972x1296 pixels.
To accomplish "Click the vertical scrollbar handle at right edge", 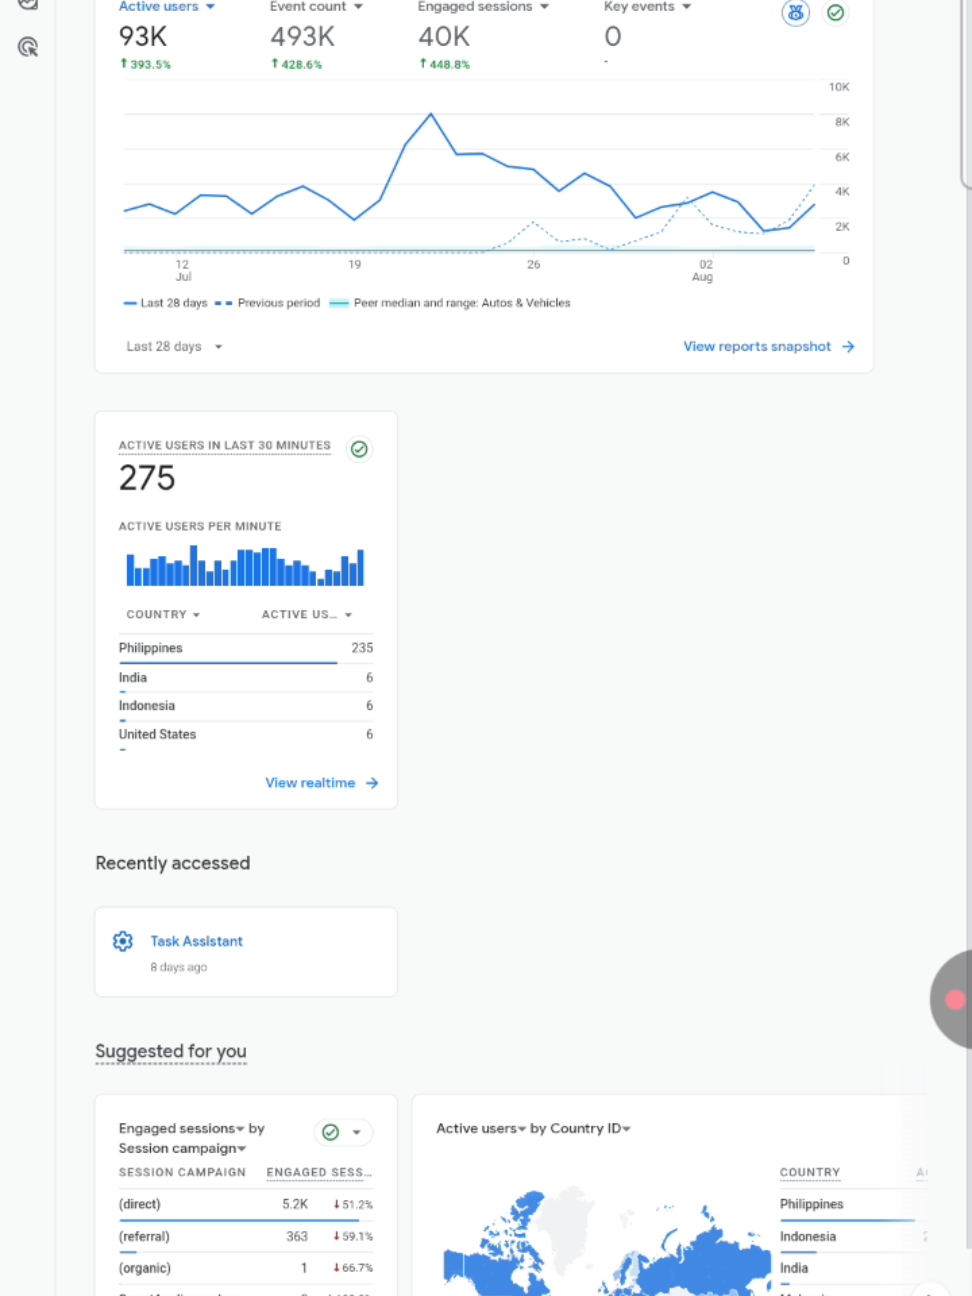I will tap(966, 95).
